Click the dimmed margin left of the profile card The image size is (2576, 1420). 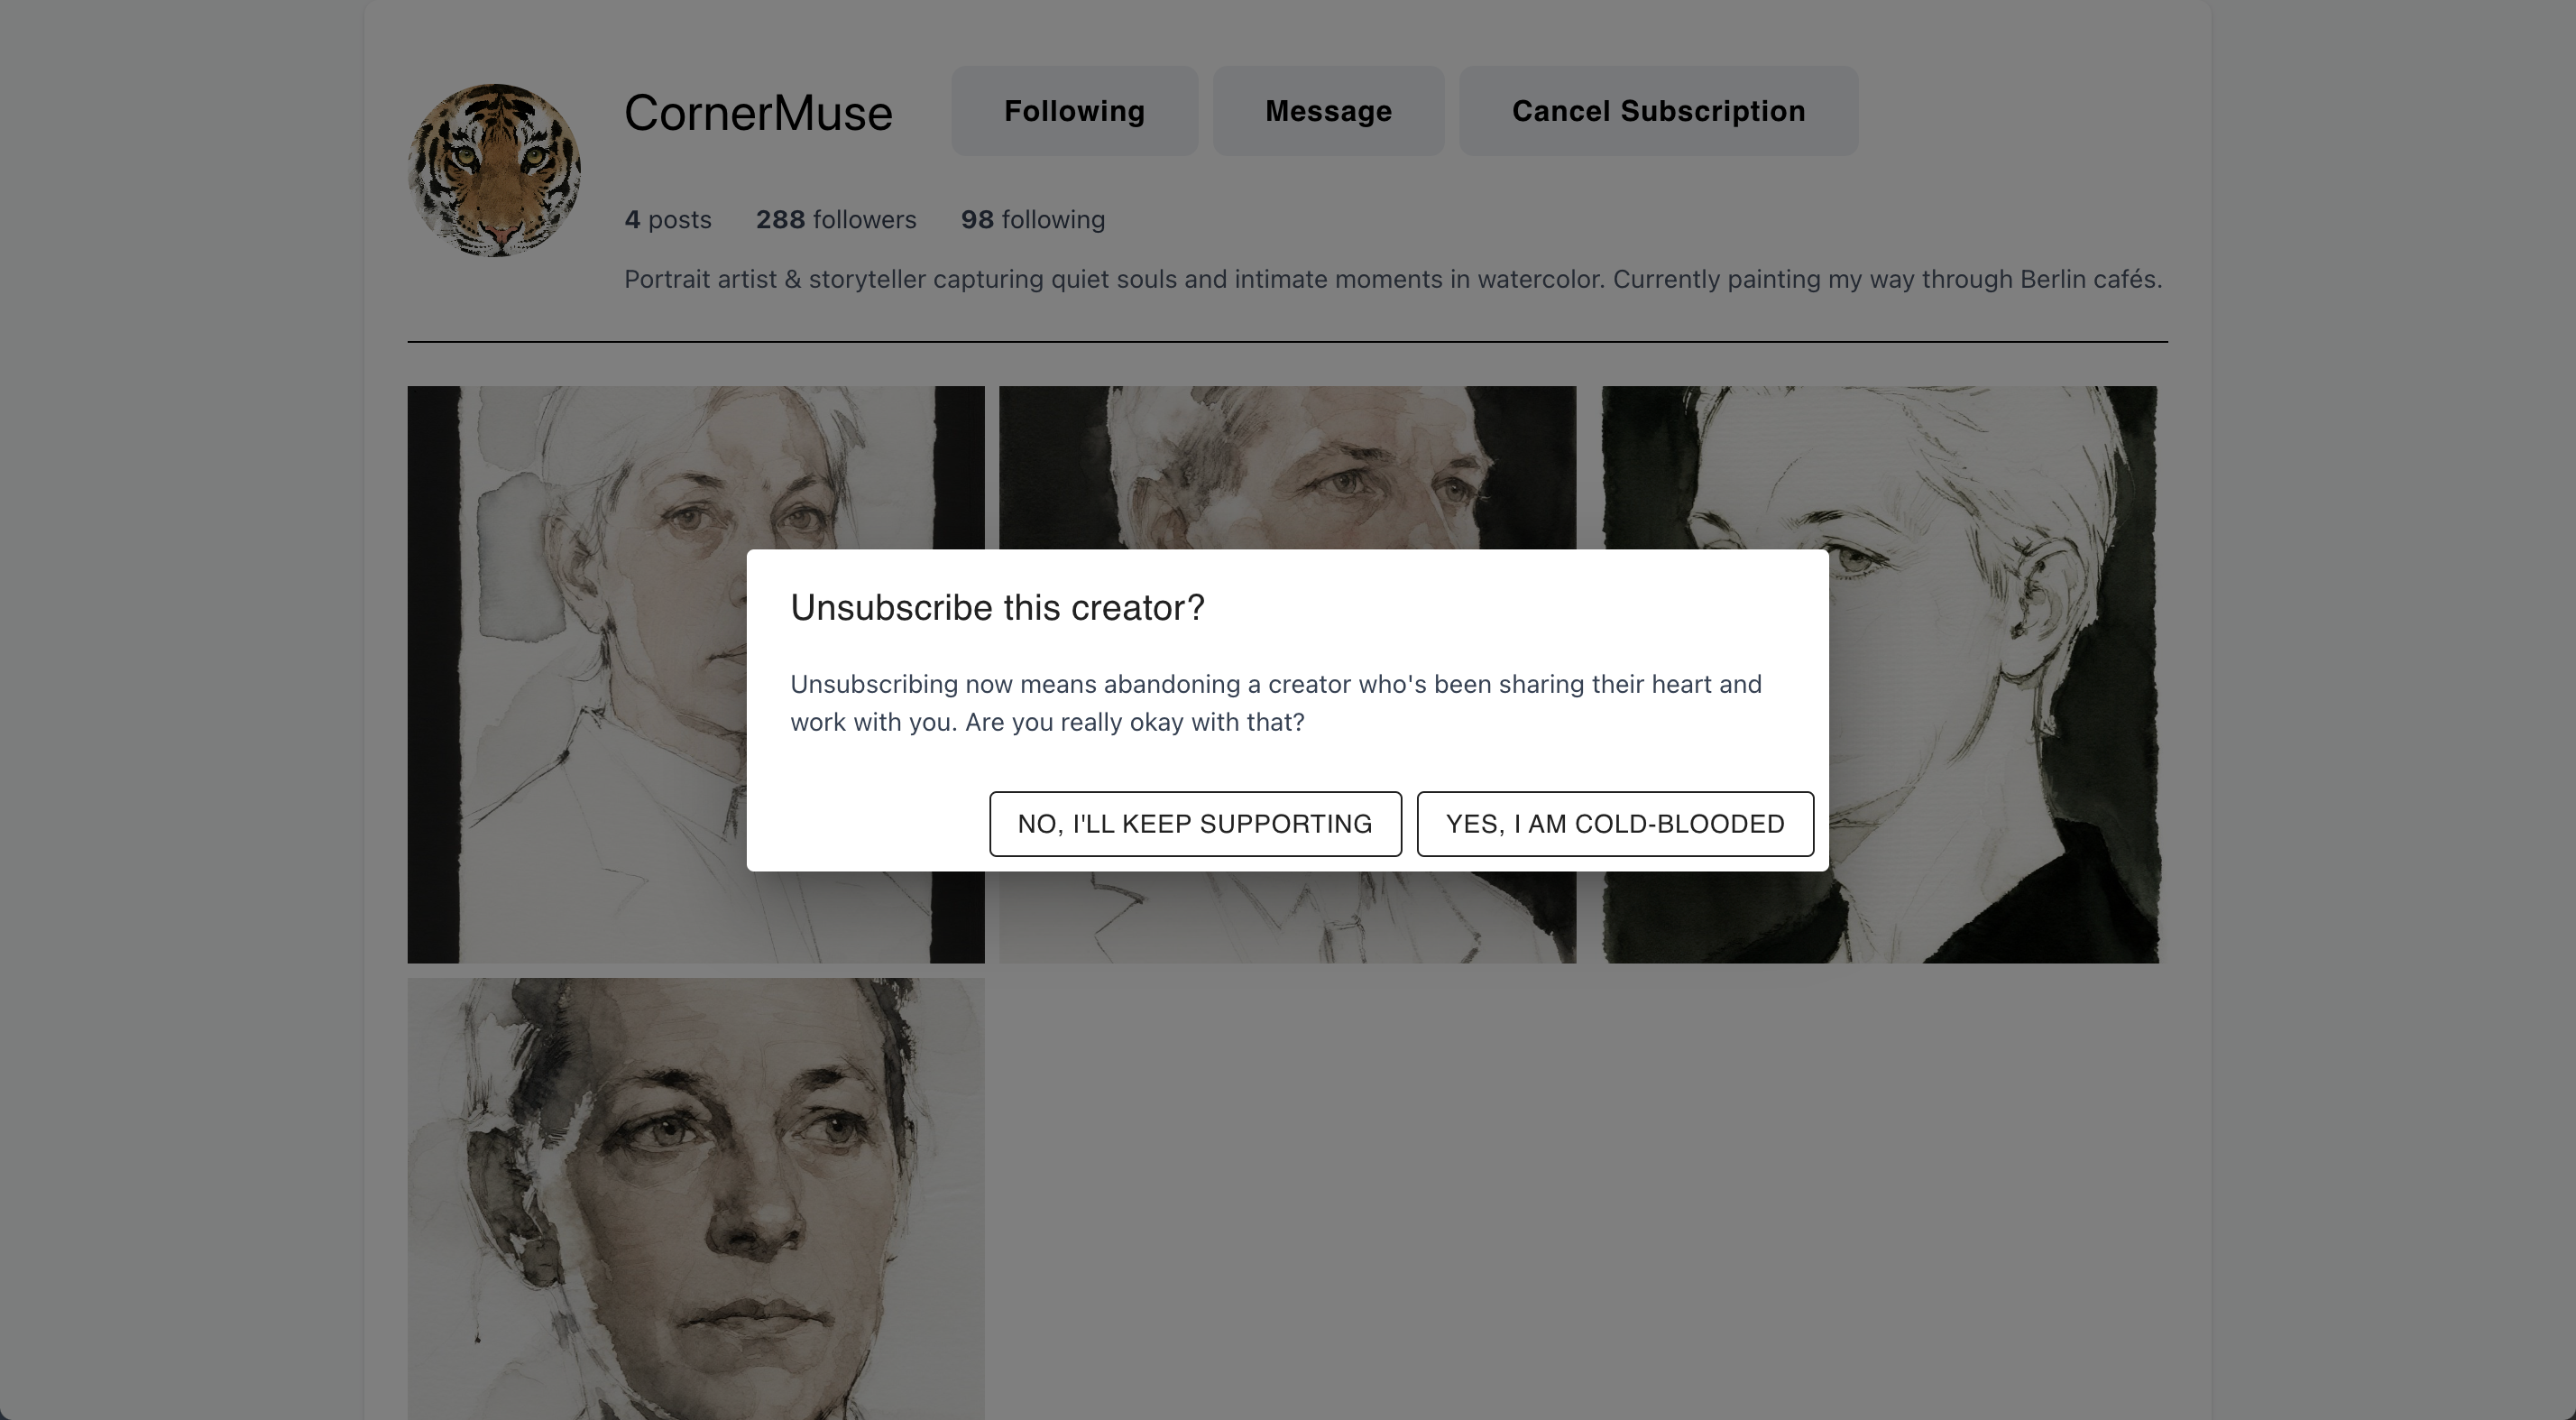(x=180, y=700)
